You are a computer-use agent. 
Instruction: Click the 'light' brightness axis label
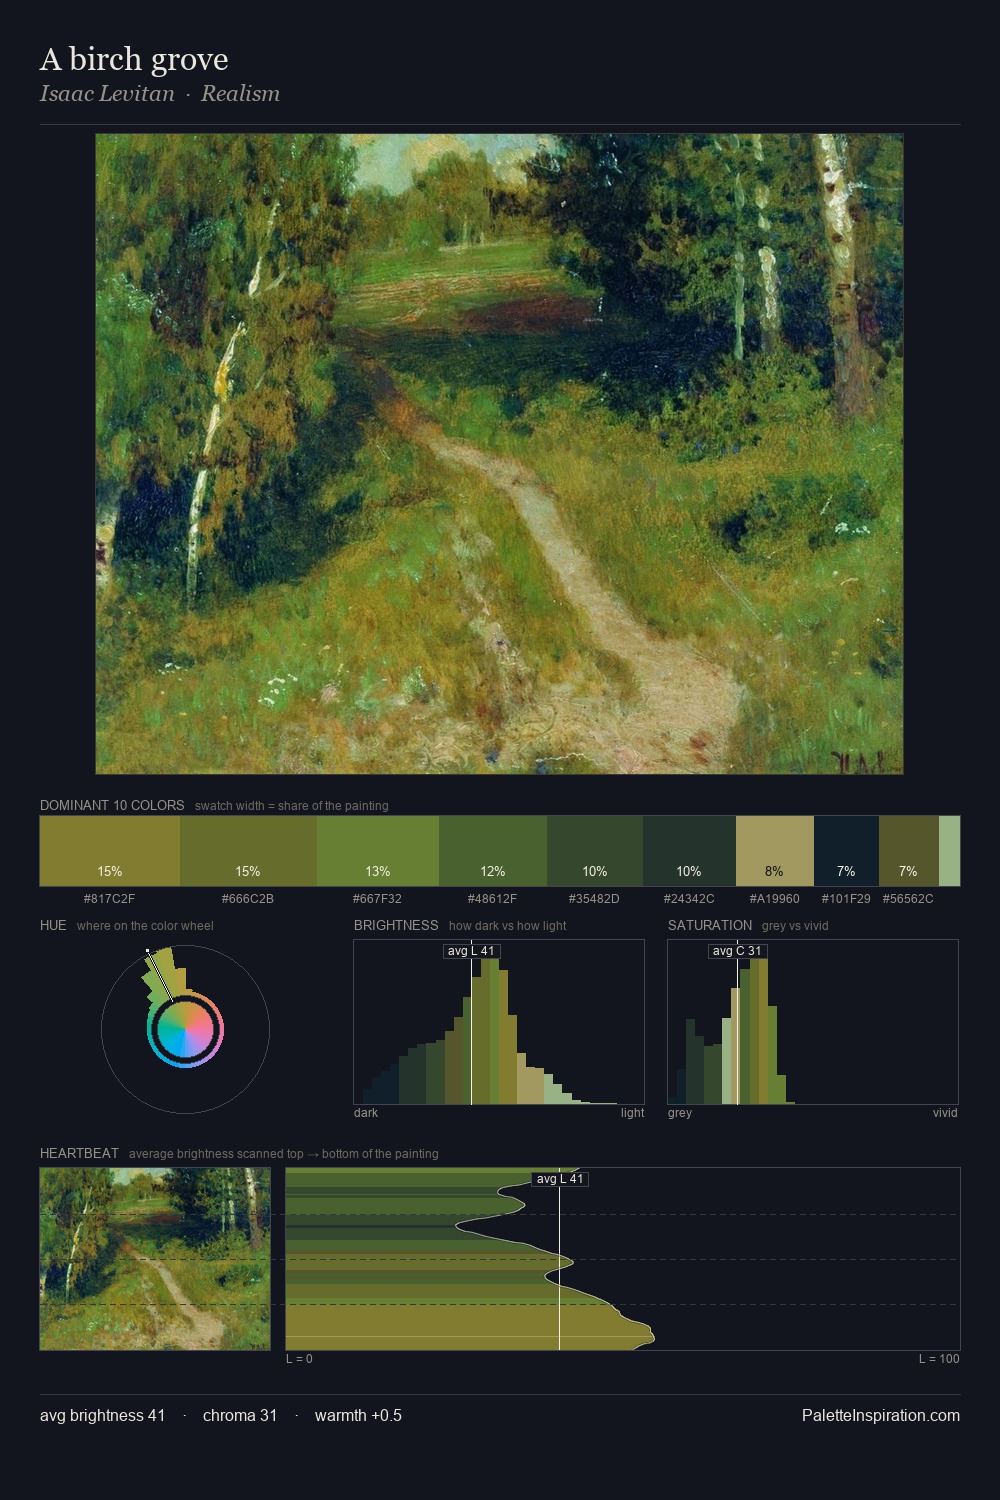[632, 1113]
